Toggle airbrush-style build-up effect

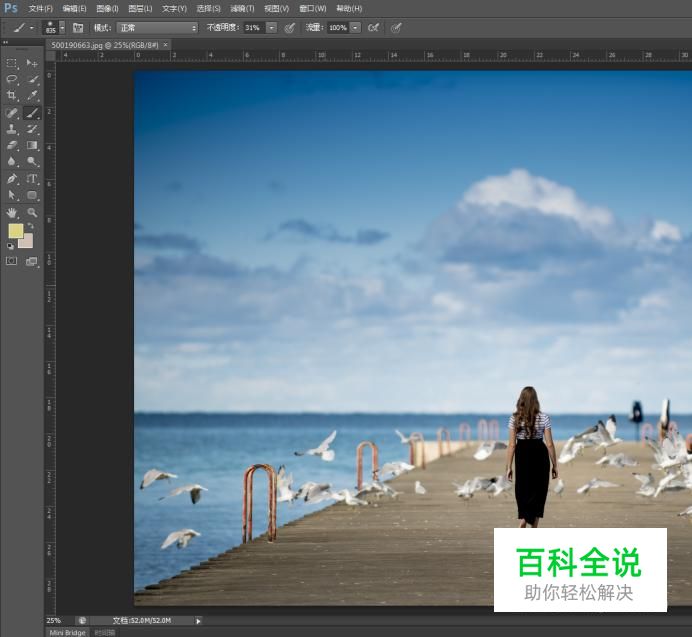point(373,28)
